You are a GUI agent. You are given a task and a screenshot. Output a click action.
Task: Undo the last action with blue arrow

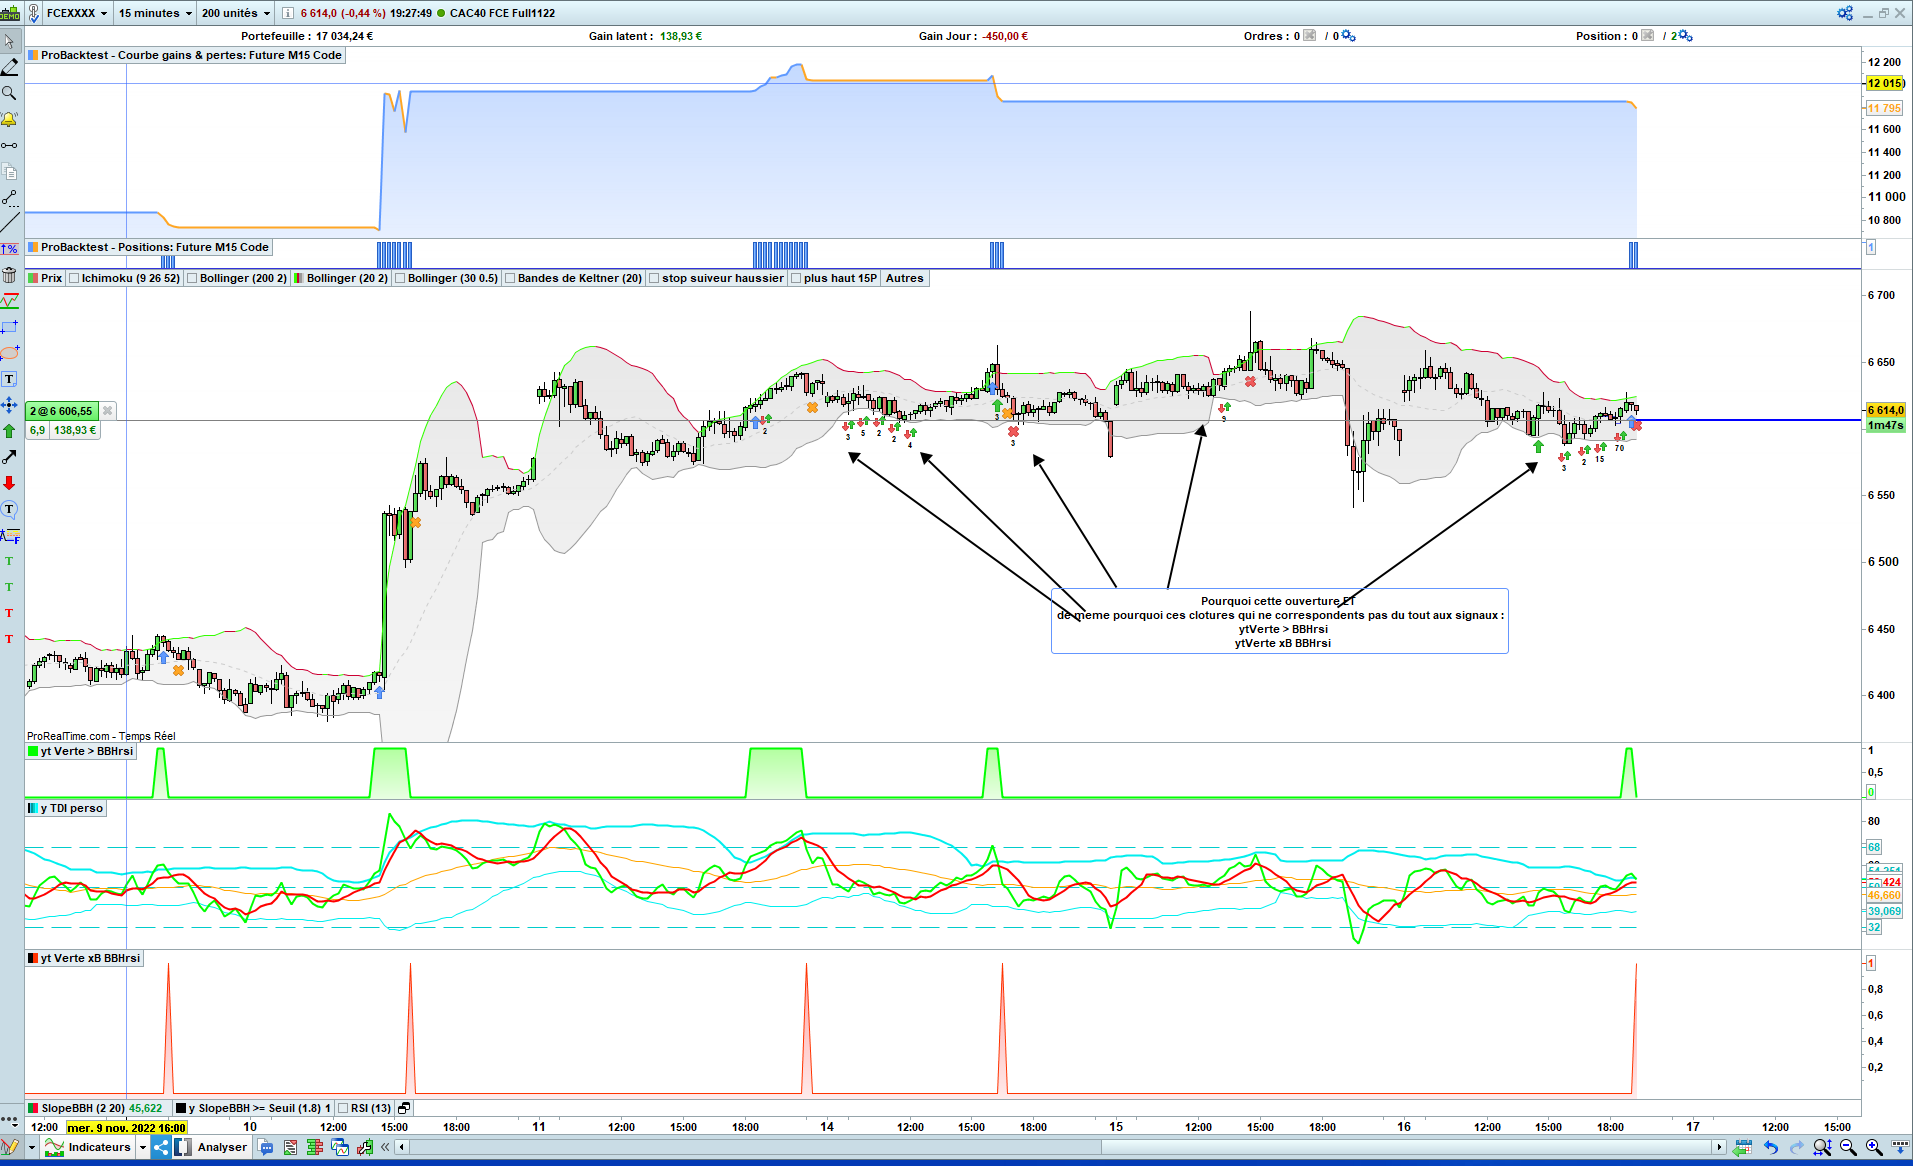(1771, 1147)
